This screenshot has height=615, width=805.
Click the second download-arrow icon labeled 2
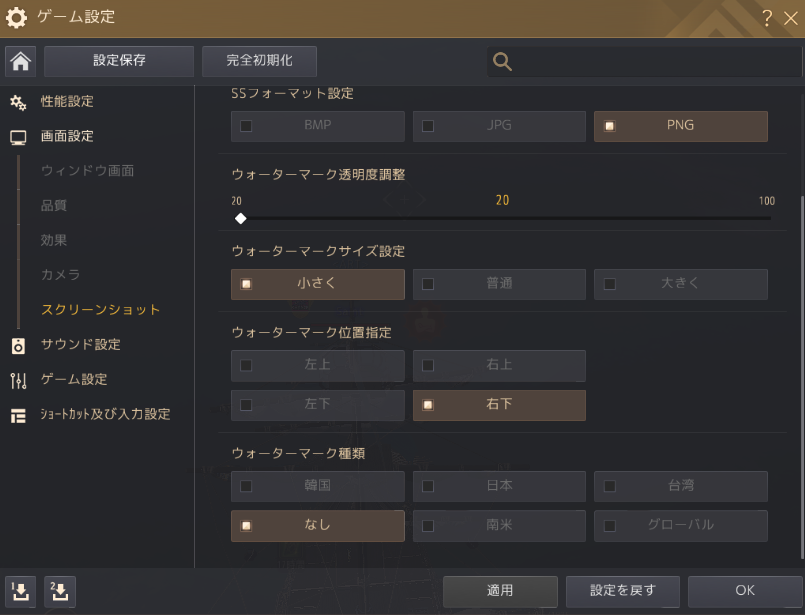[x=59, y=591]
